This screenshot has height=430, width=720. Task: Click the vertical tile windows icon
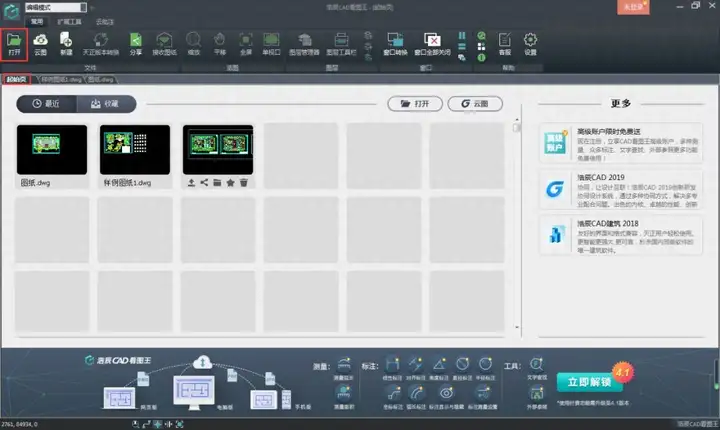(462, 35)
